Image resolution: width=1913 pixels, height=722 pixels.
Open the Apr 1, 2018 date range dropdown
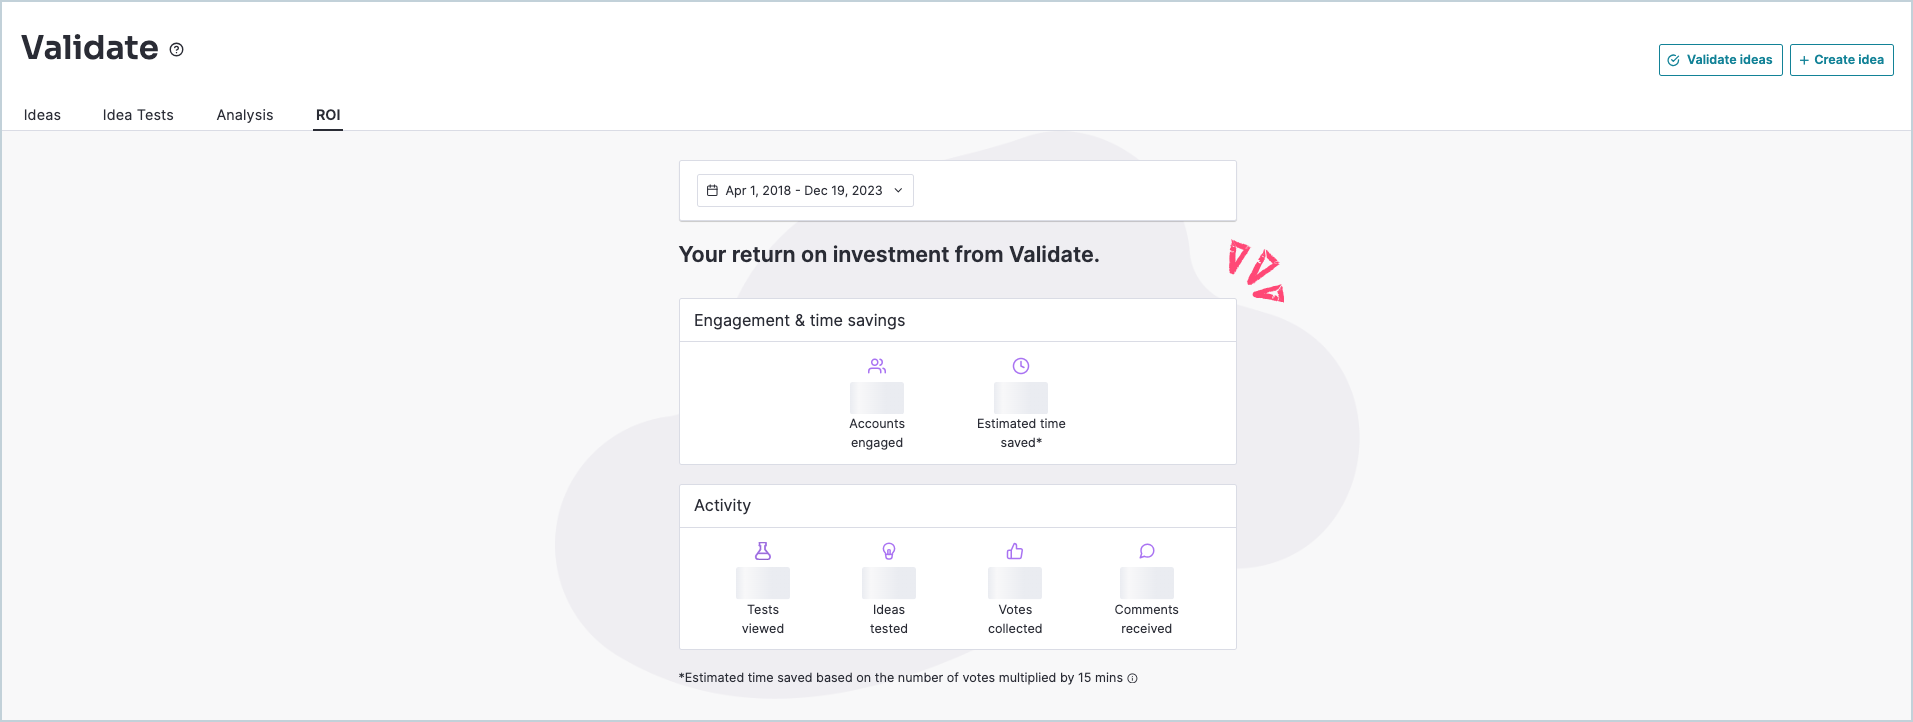click(x=805, y=190)
